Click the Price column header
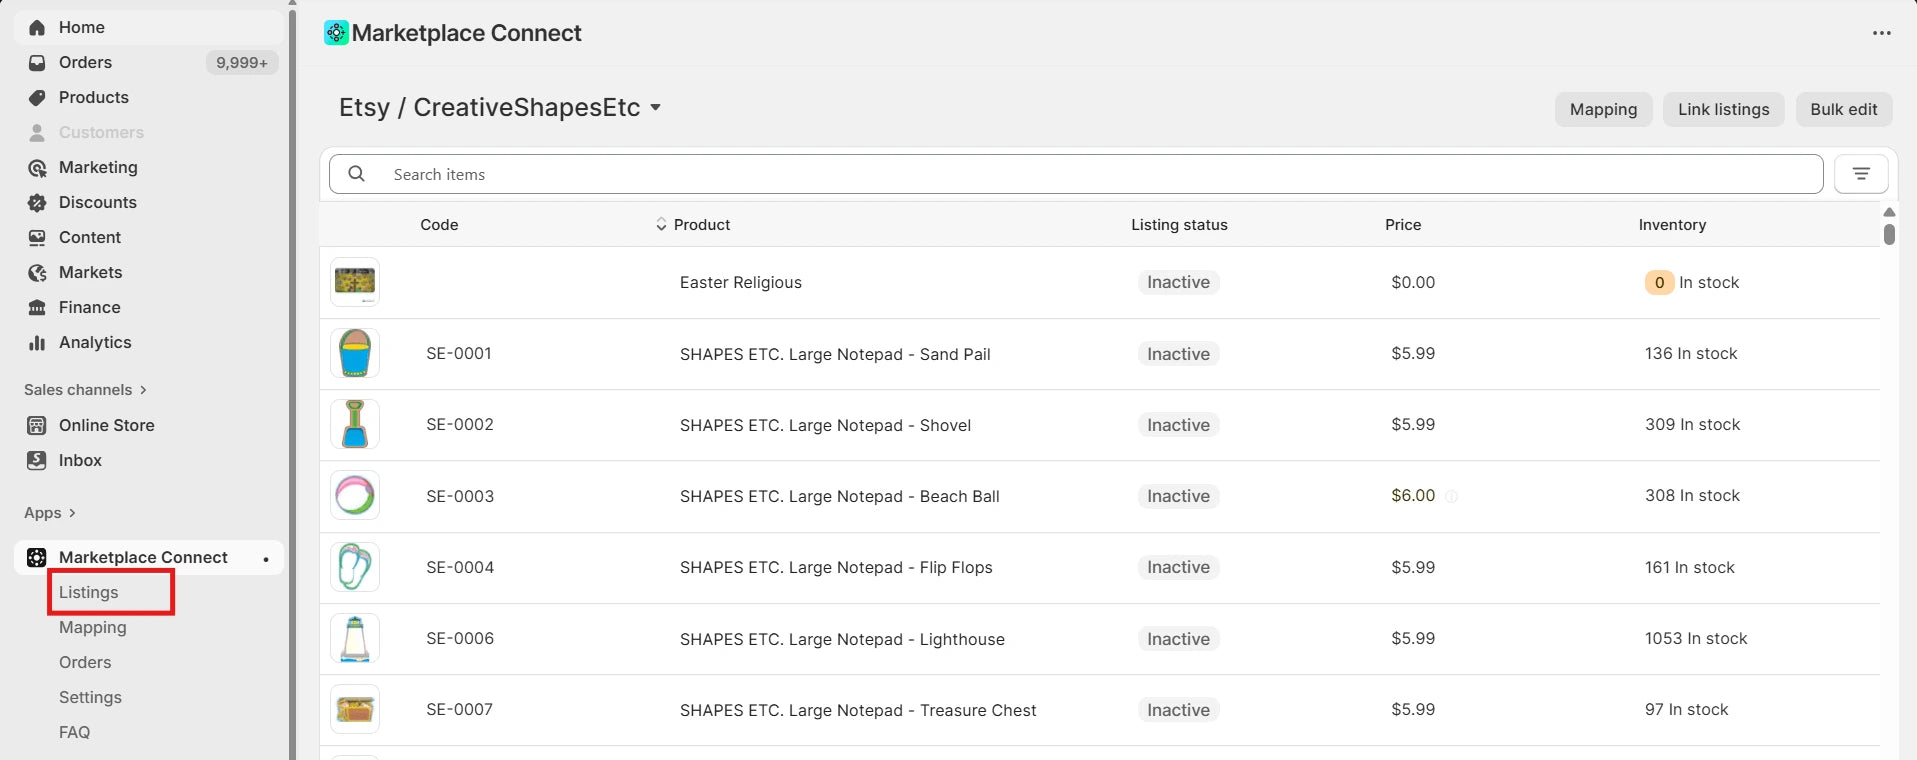The height and width of the screenshot is (760, 1917). [1402, 225]
